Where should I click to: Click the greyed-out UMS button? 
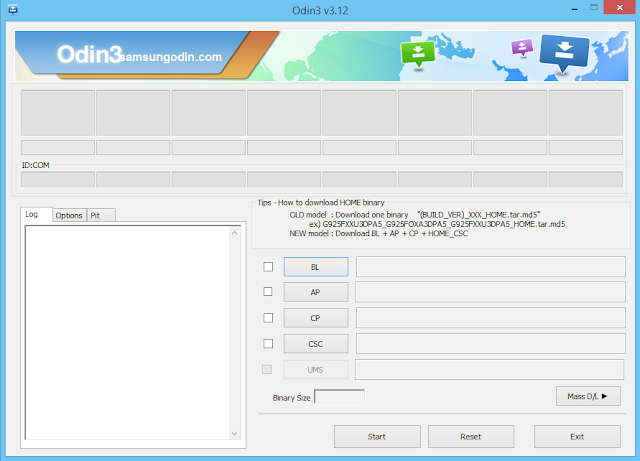tap(316, 370)
